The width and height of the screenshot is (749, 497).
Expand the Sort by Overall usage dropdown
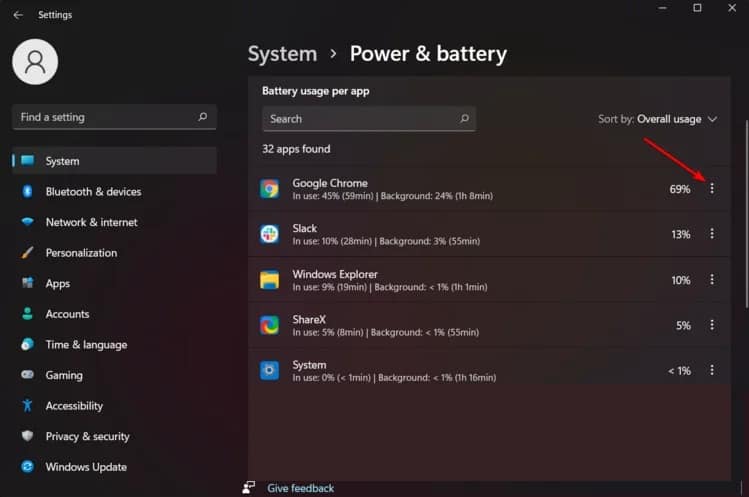(x=657, y=119)
